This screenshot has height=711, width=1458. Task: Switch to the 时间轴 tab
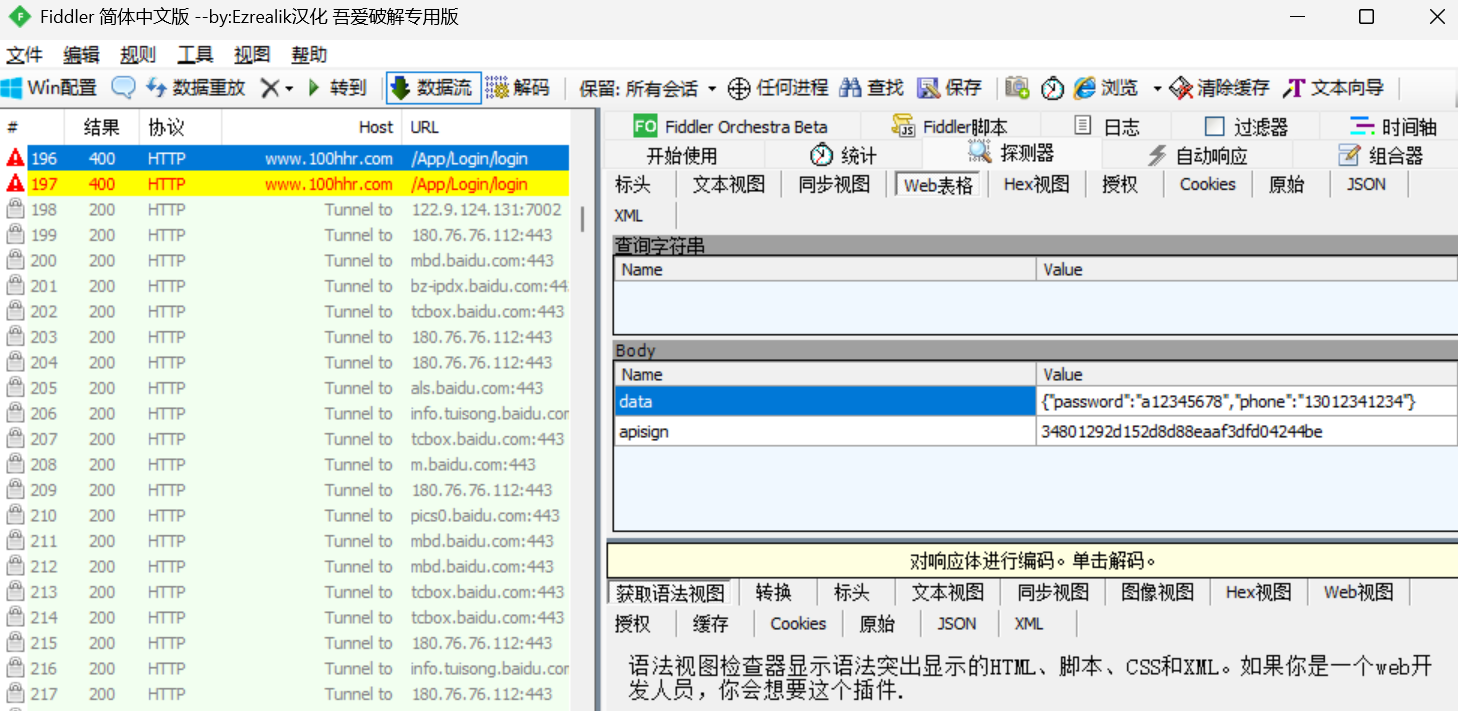coord(1394,126)
